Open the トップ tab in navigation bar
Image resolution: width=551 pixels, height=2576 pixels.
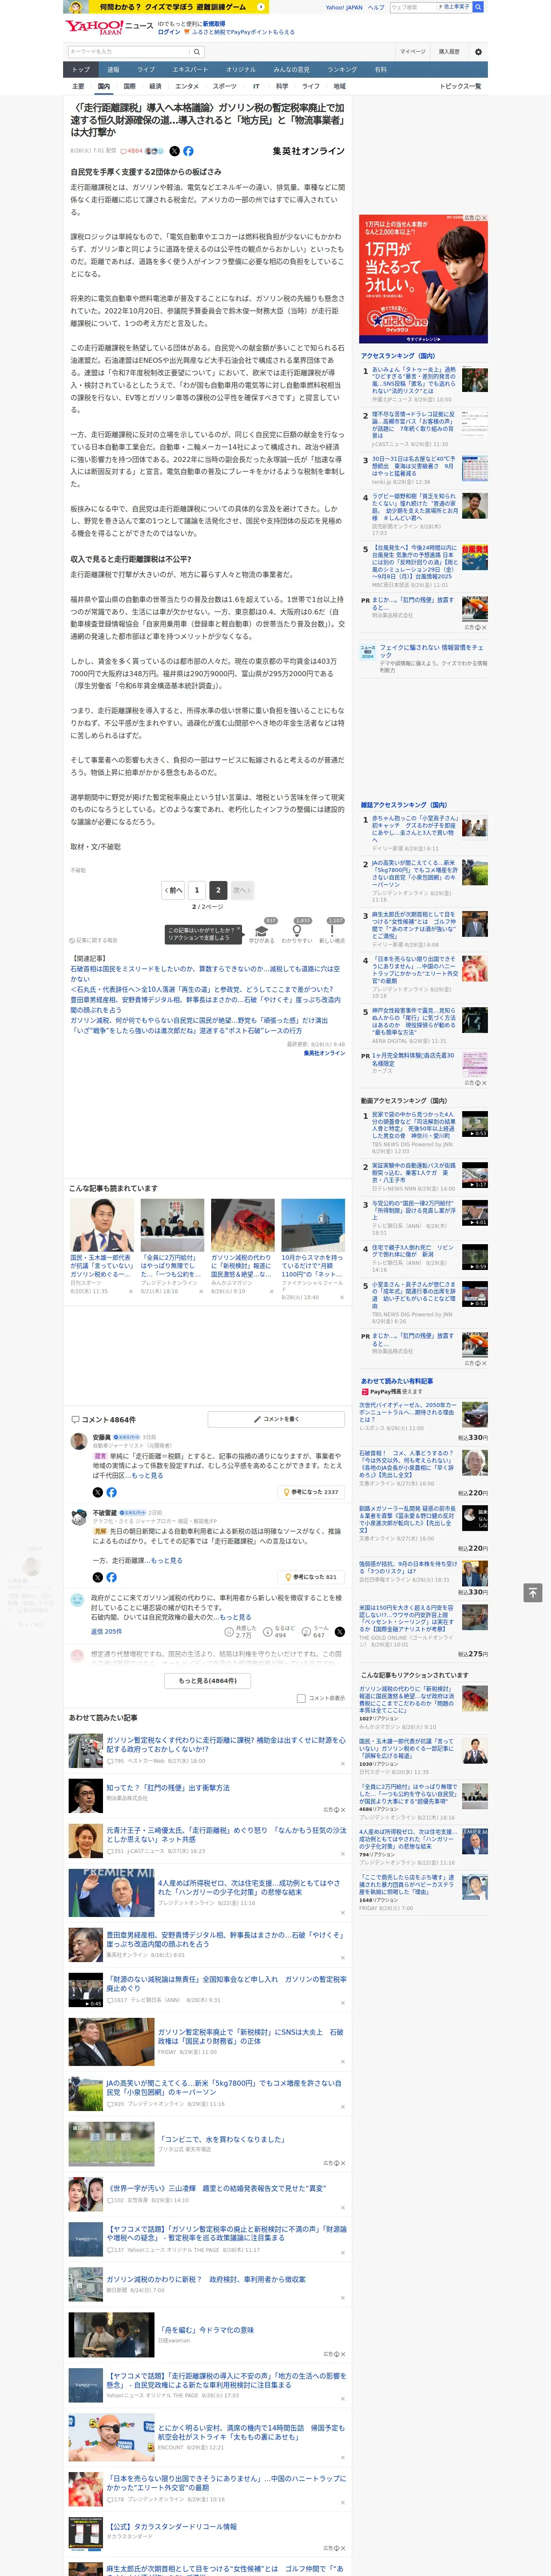pos(81,70)
